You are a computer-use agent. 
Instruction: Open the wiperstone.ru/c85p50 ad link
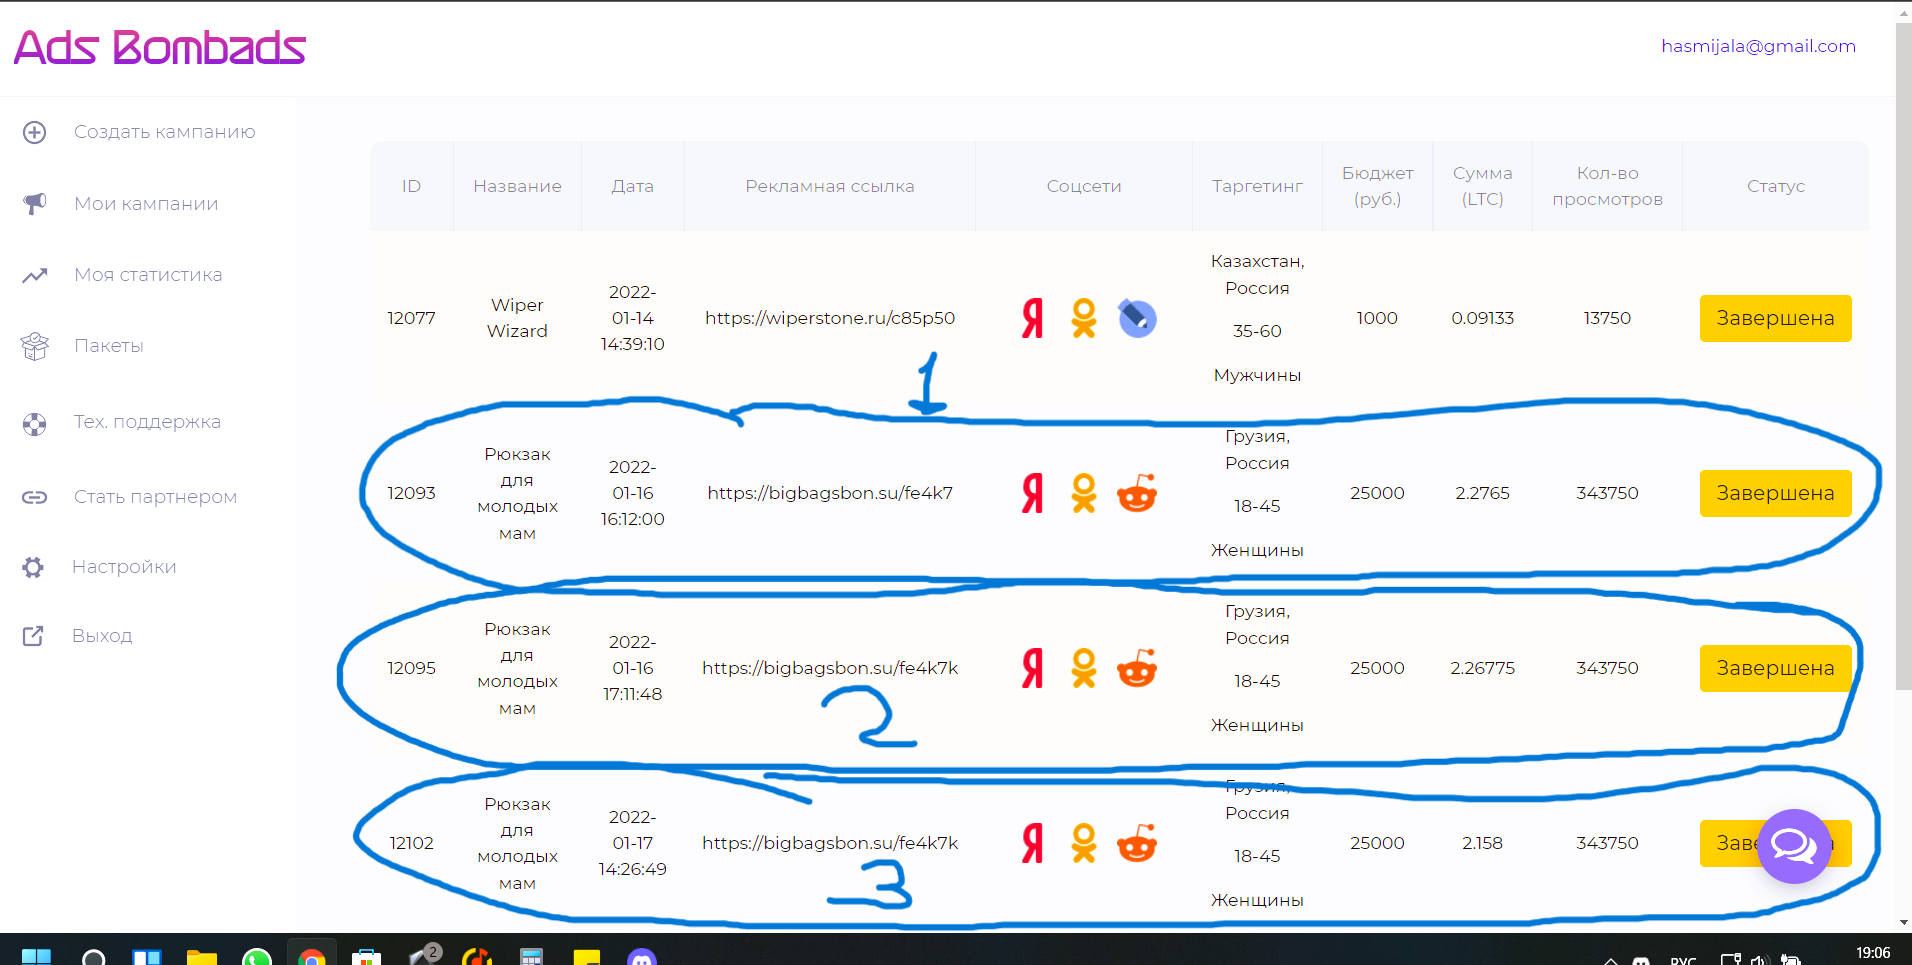pos(830,318)
